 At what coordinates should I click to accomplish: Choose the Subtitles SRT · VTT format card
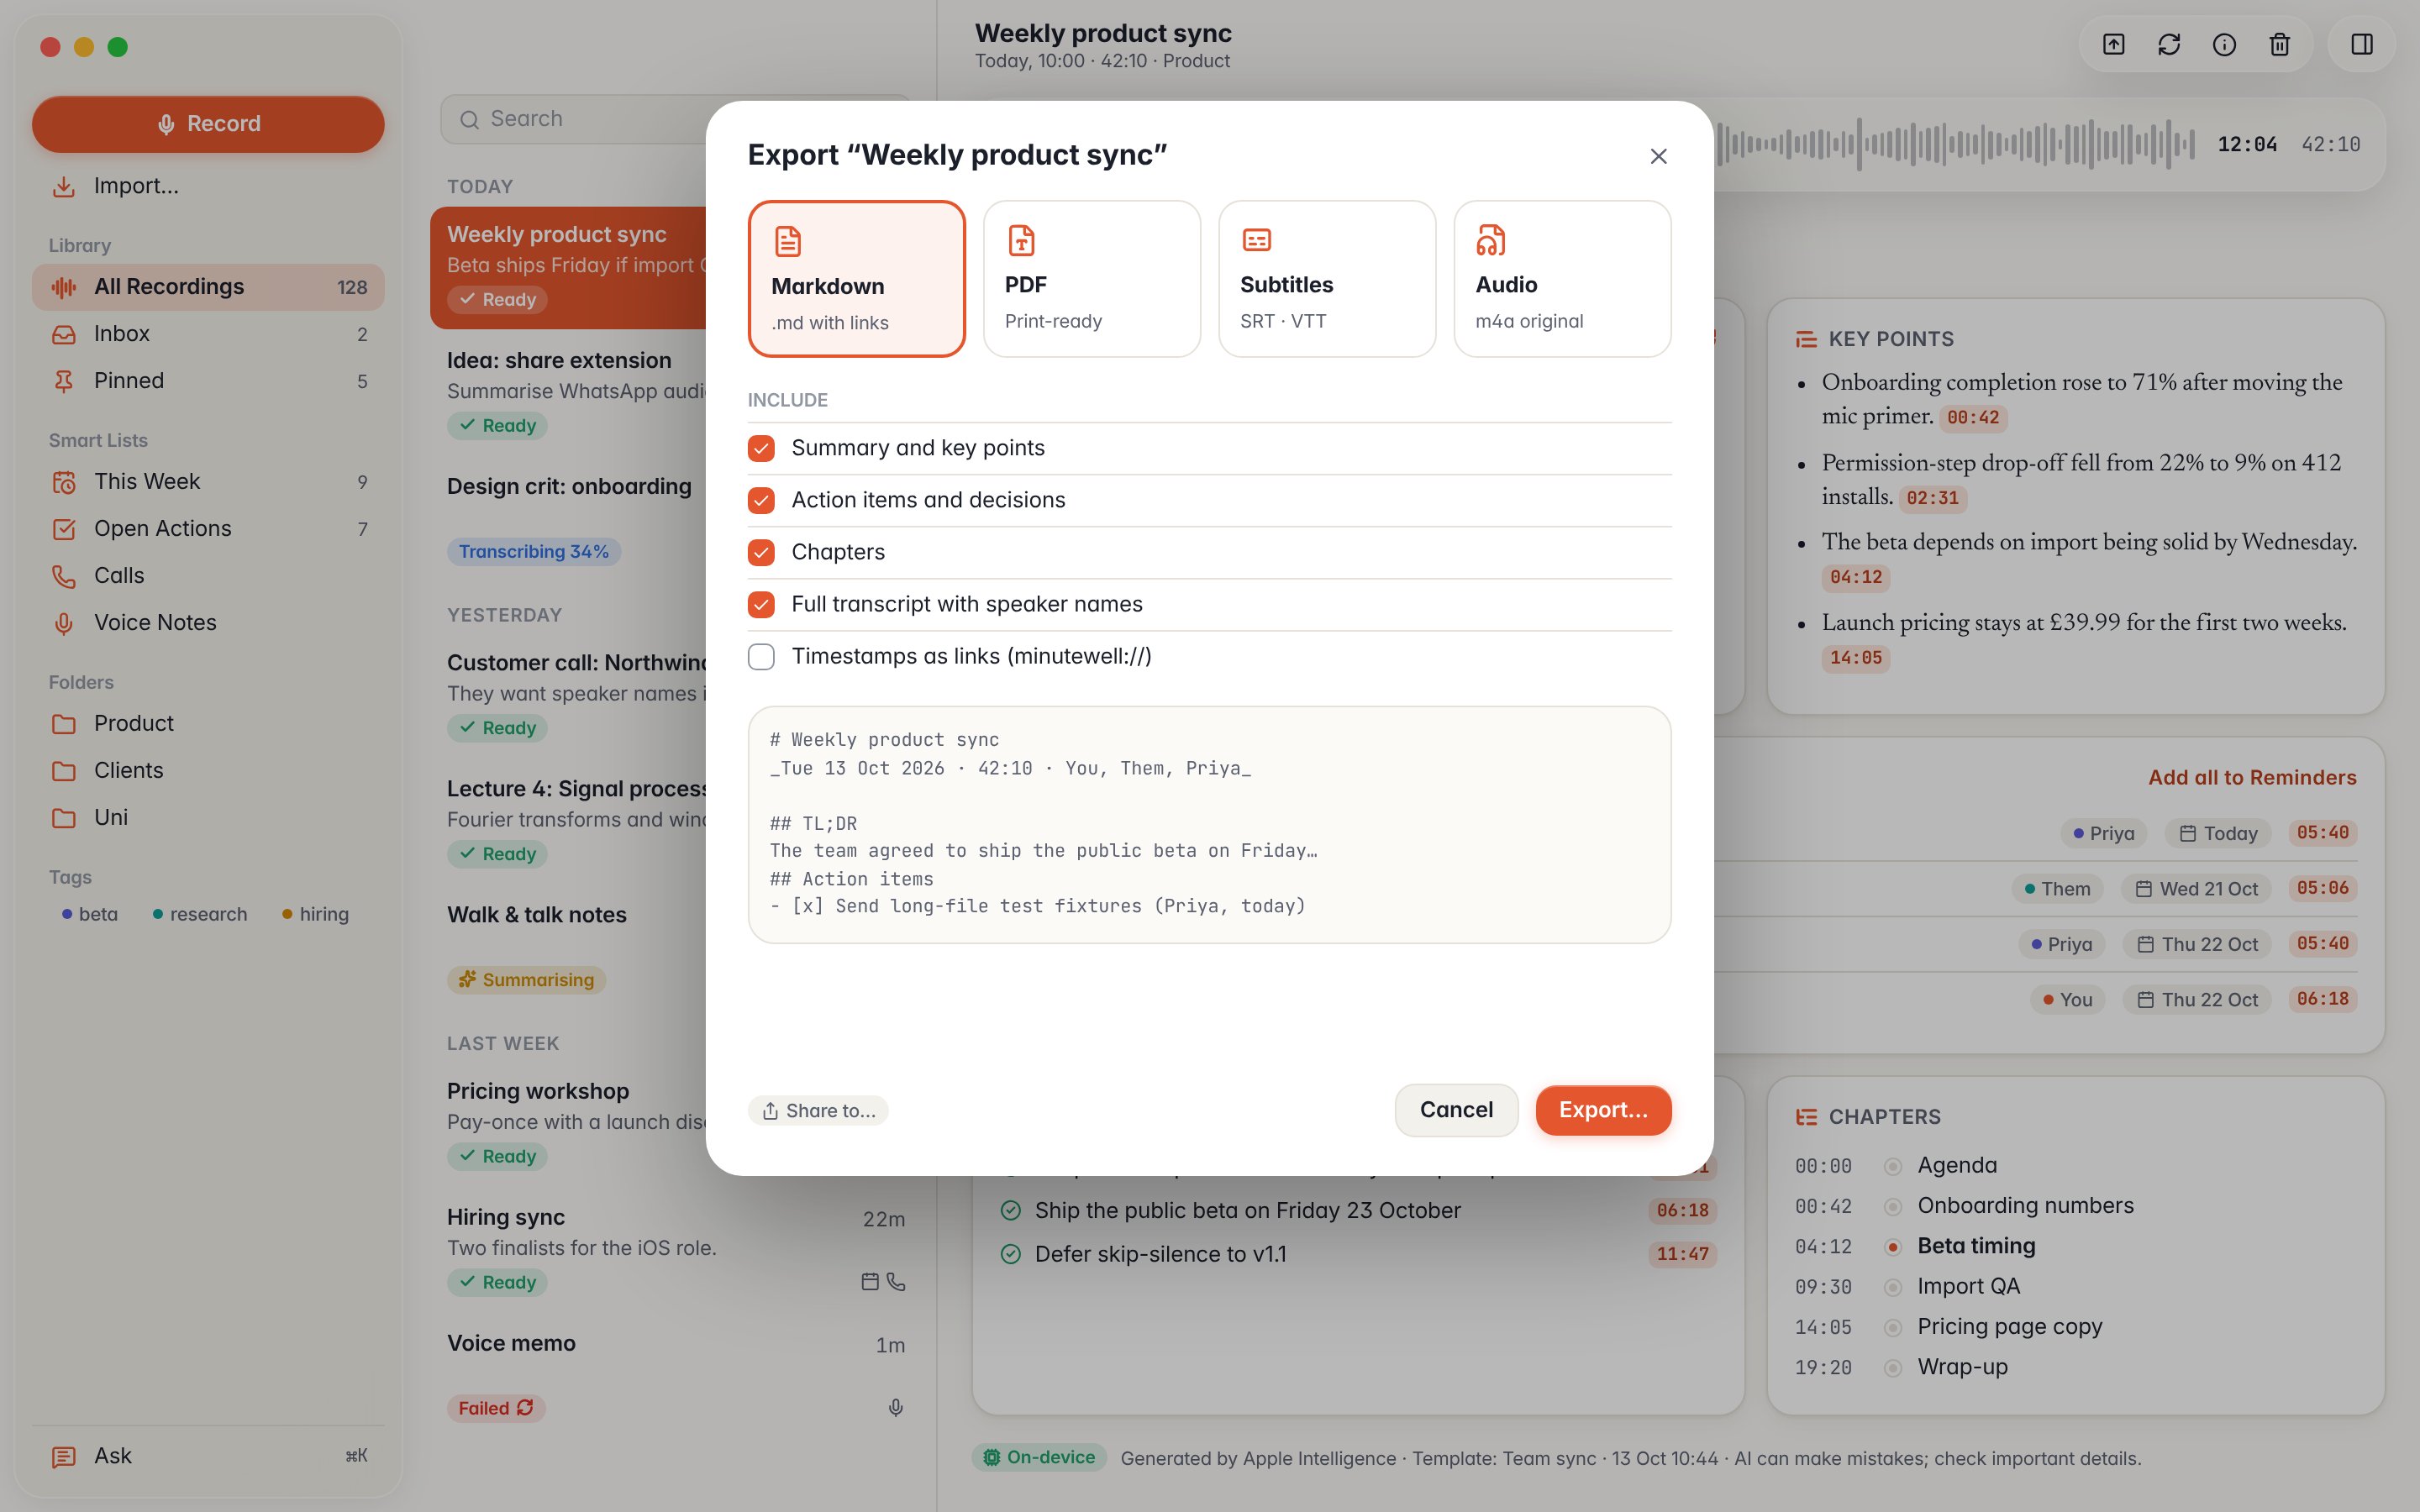(1327, 279)
